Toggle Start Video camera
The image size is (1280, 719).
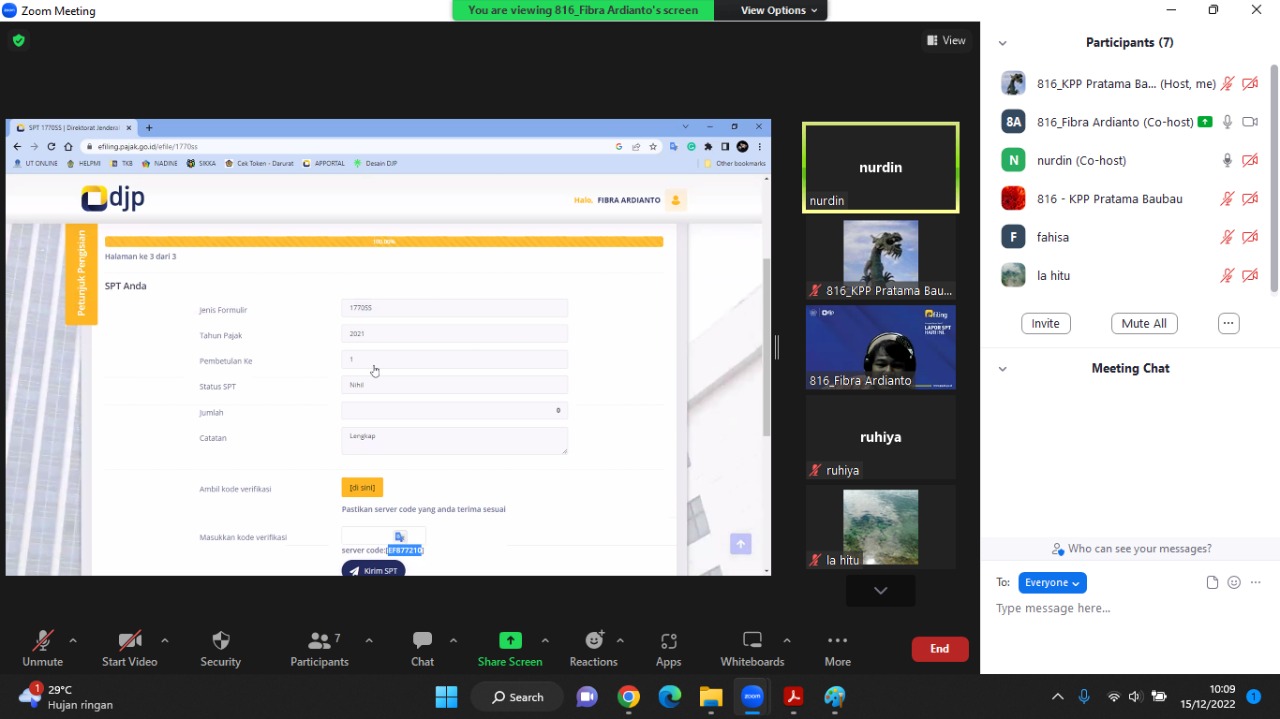(129, 641)
